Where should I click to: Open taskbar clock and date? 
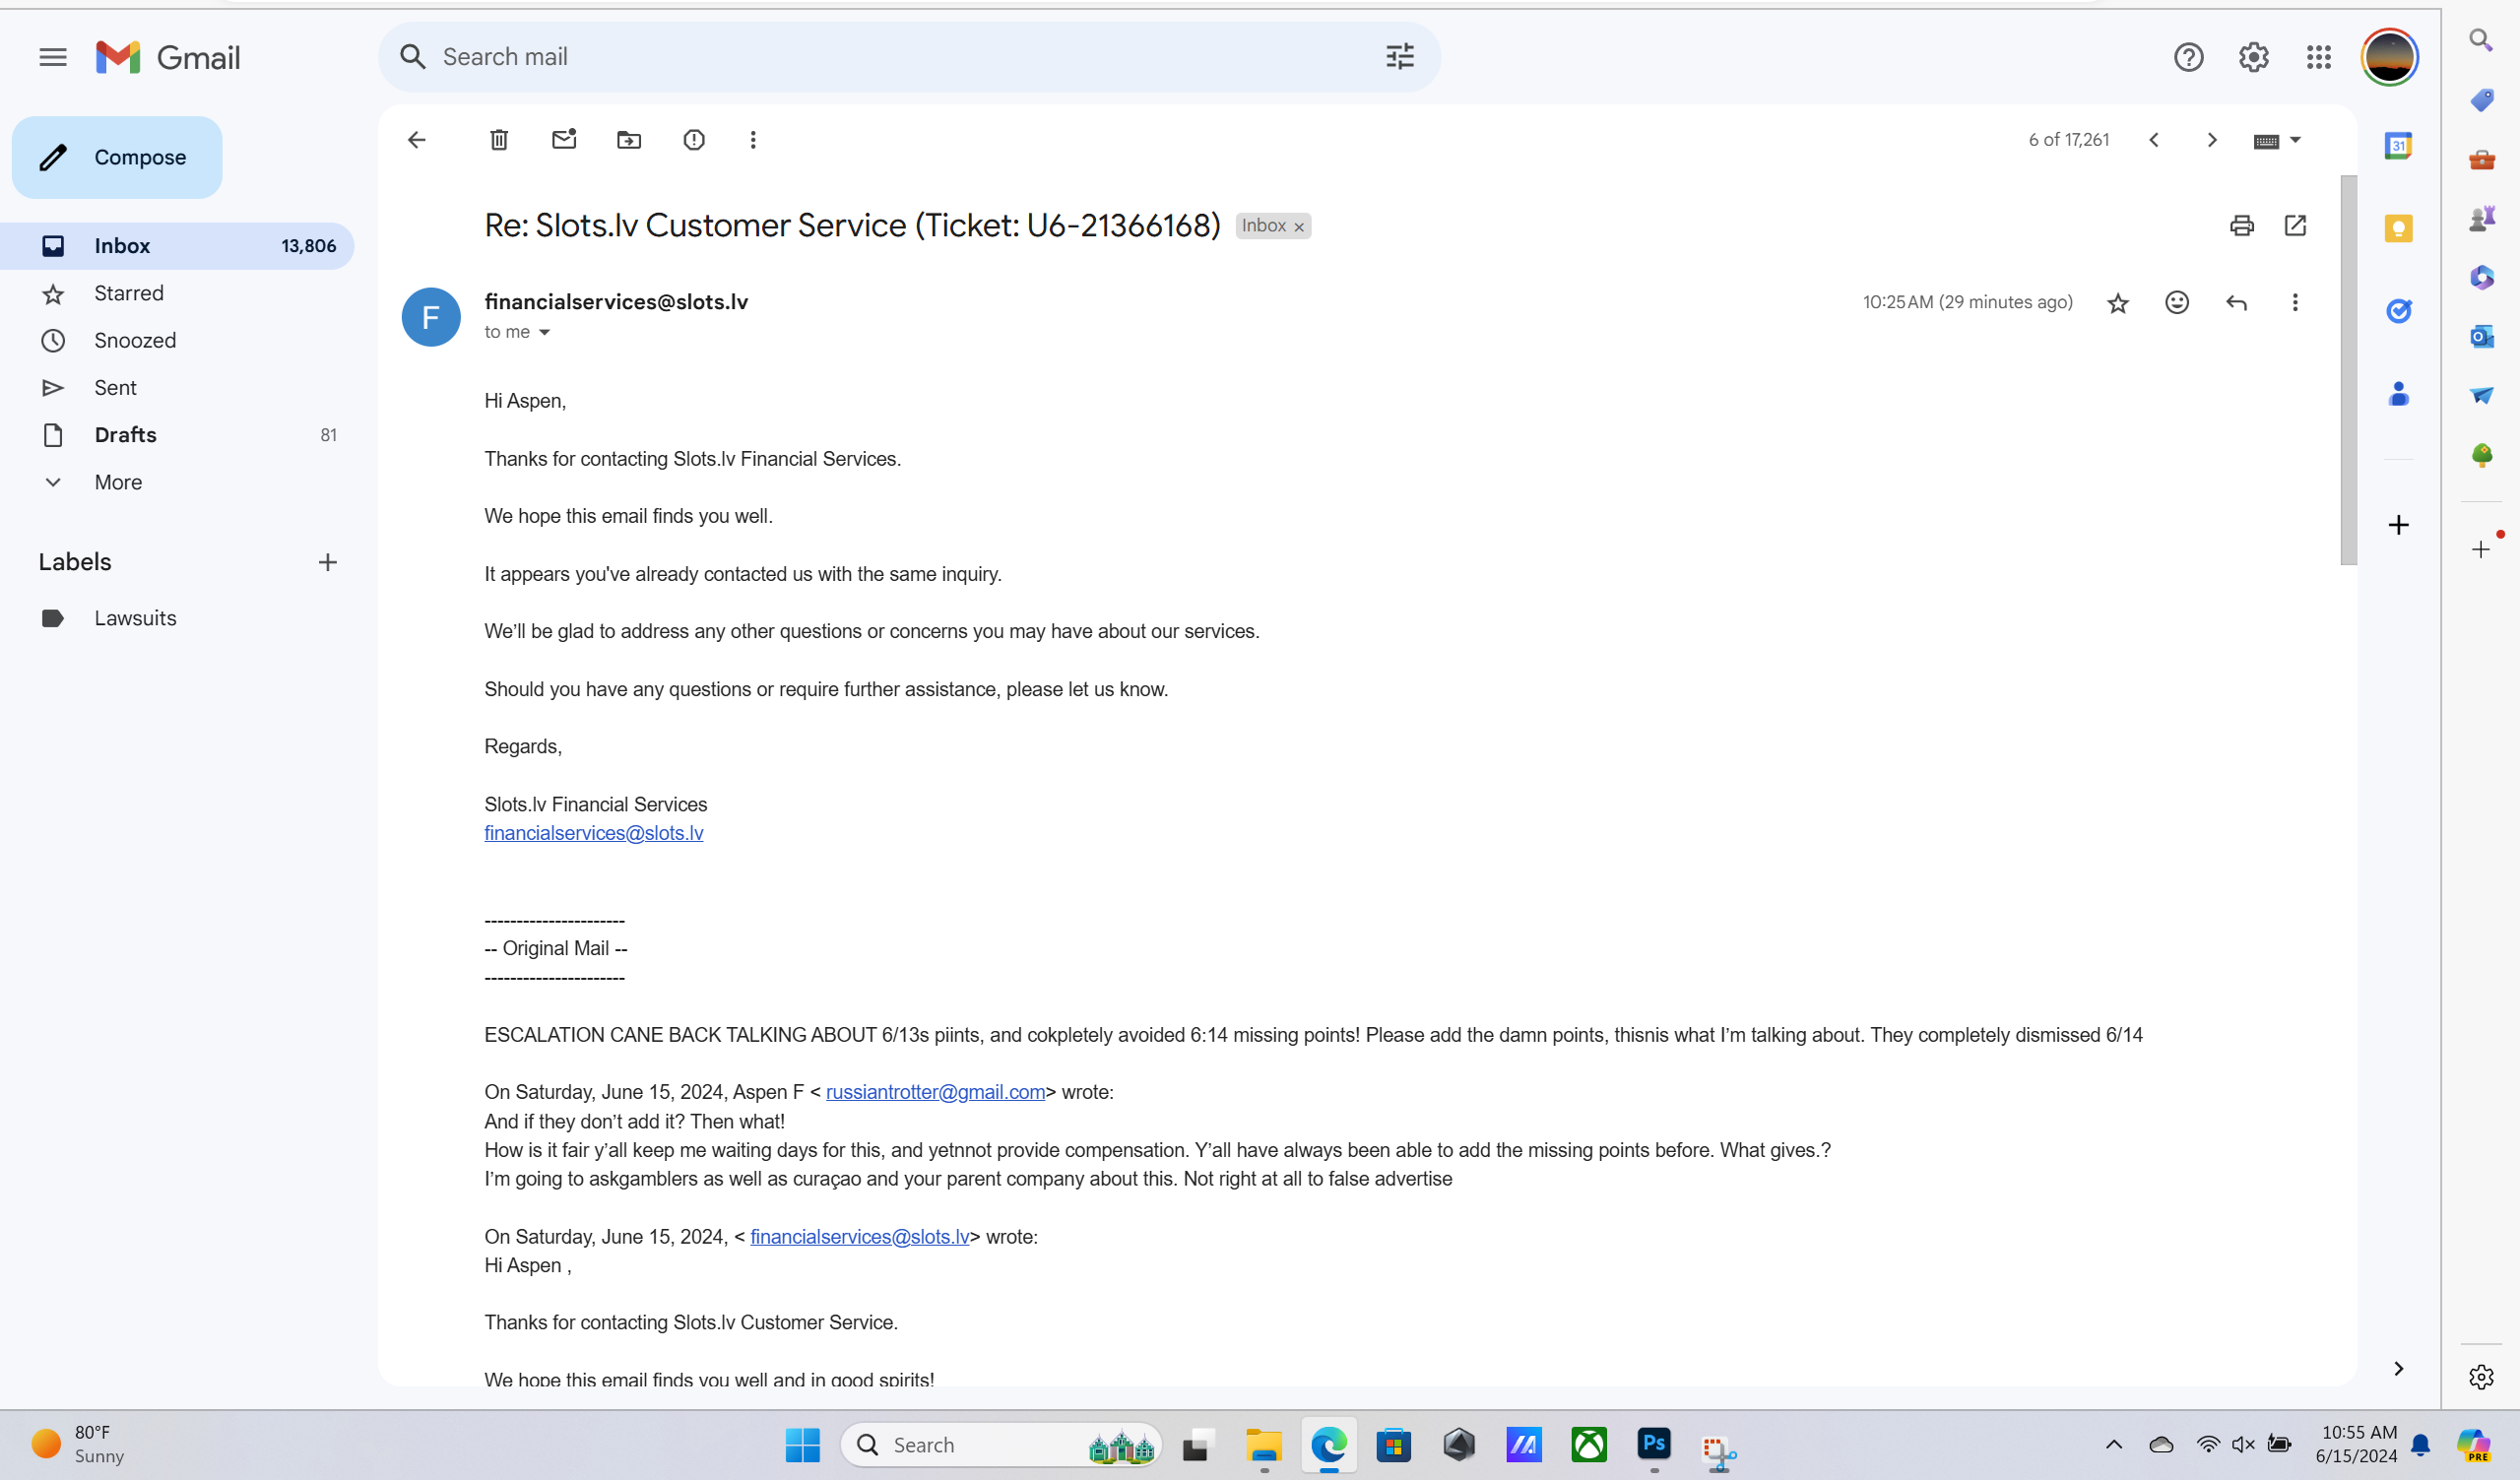coord(2357,1444)
